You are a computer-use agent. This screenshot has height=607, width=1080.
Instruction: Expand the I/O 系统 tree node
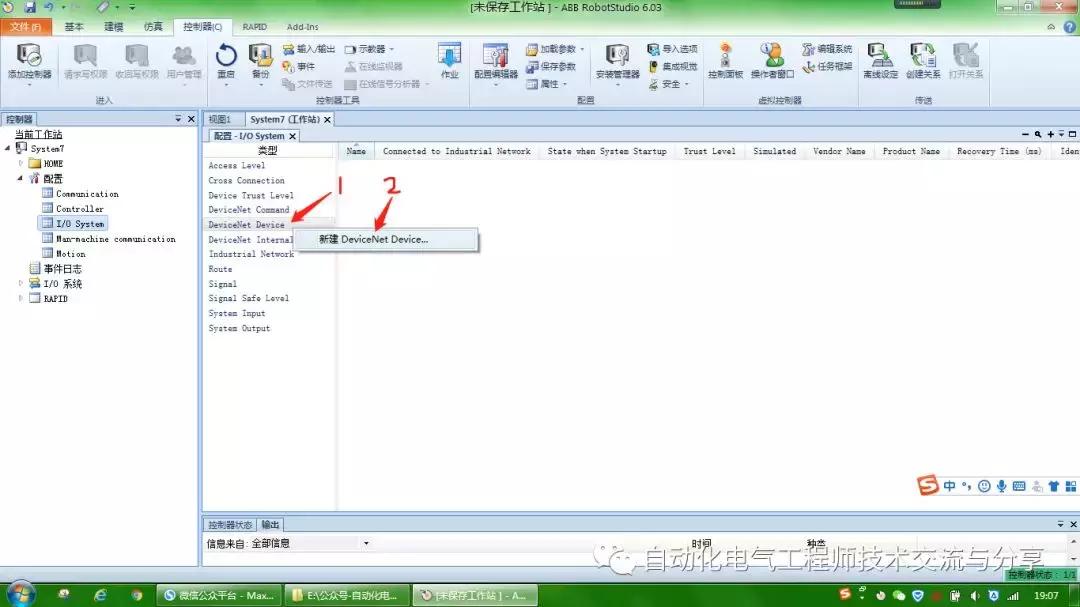click(x=21, y=283)
